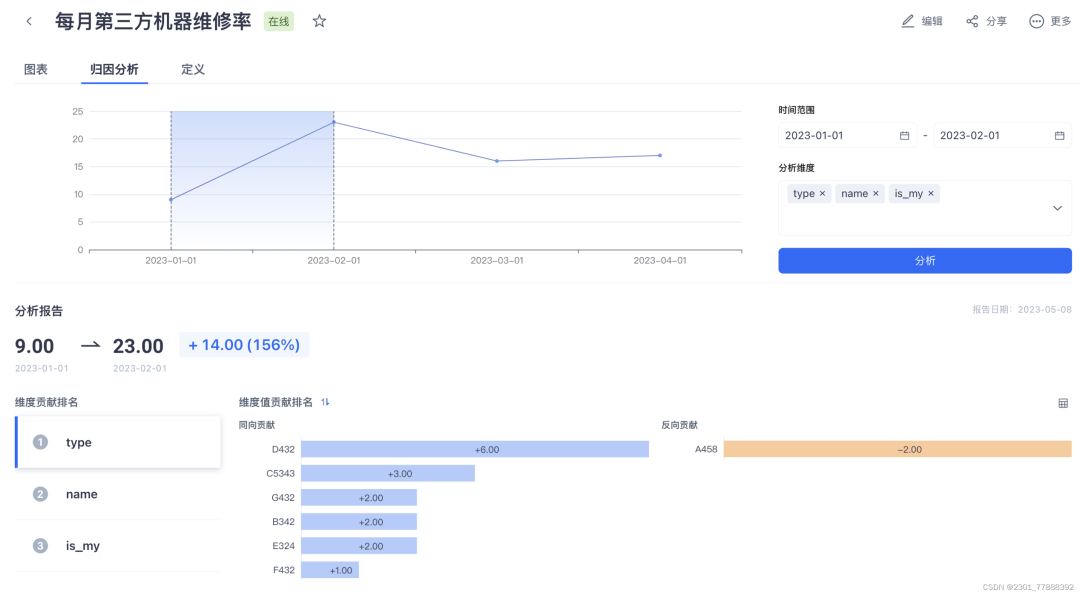Click the F432 +1.00 bar

[330, 570]
